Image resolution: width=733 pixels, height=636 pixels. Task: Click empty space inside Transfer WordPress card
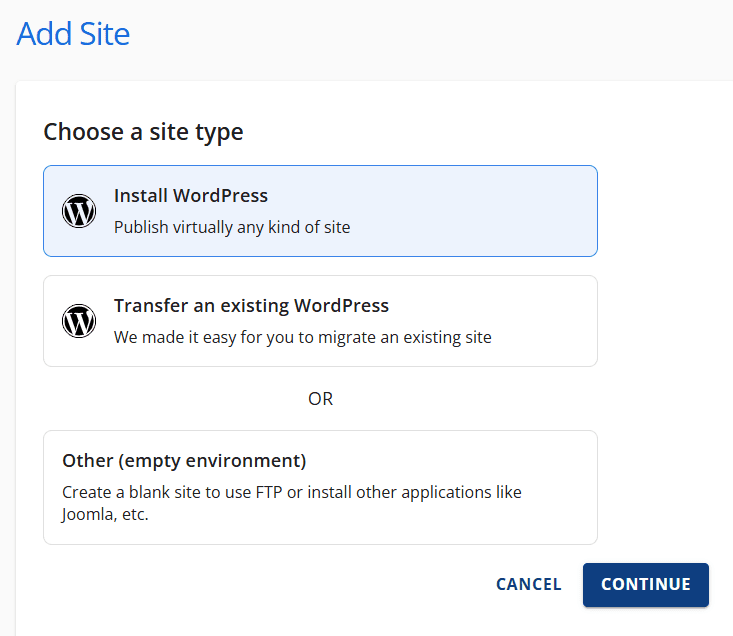(x=542, y=321)
